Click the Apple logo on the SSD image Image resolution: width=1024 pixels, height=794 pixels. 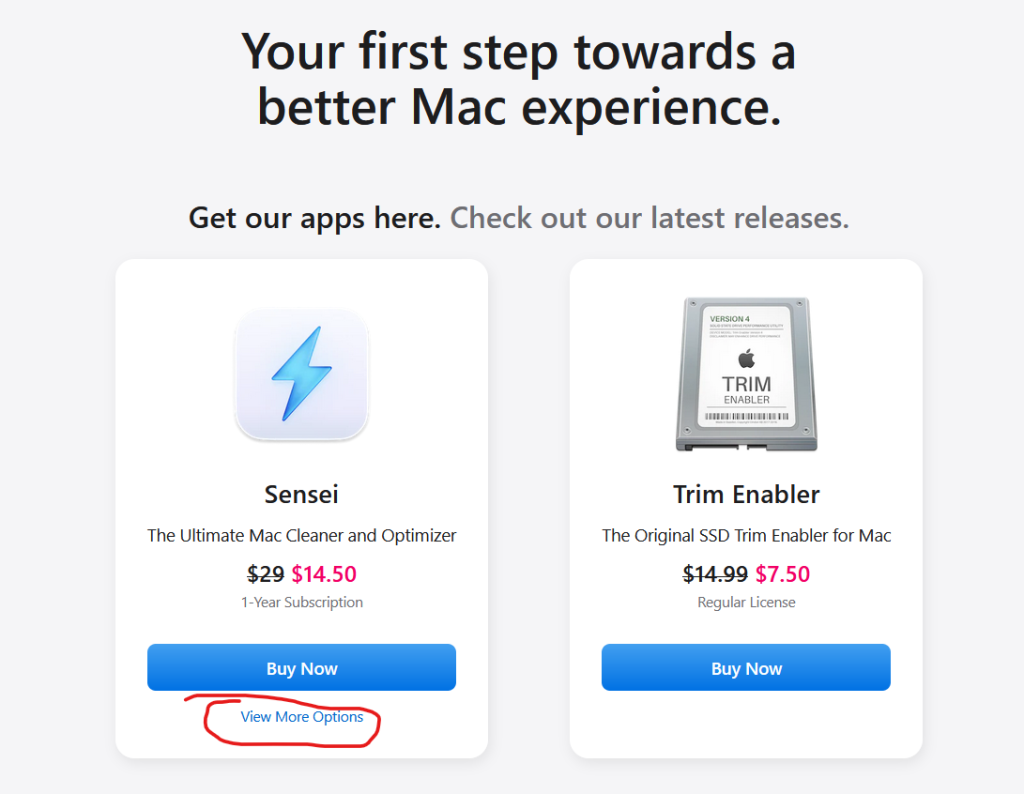point(746,358)
